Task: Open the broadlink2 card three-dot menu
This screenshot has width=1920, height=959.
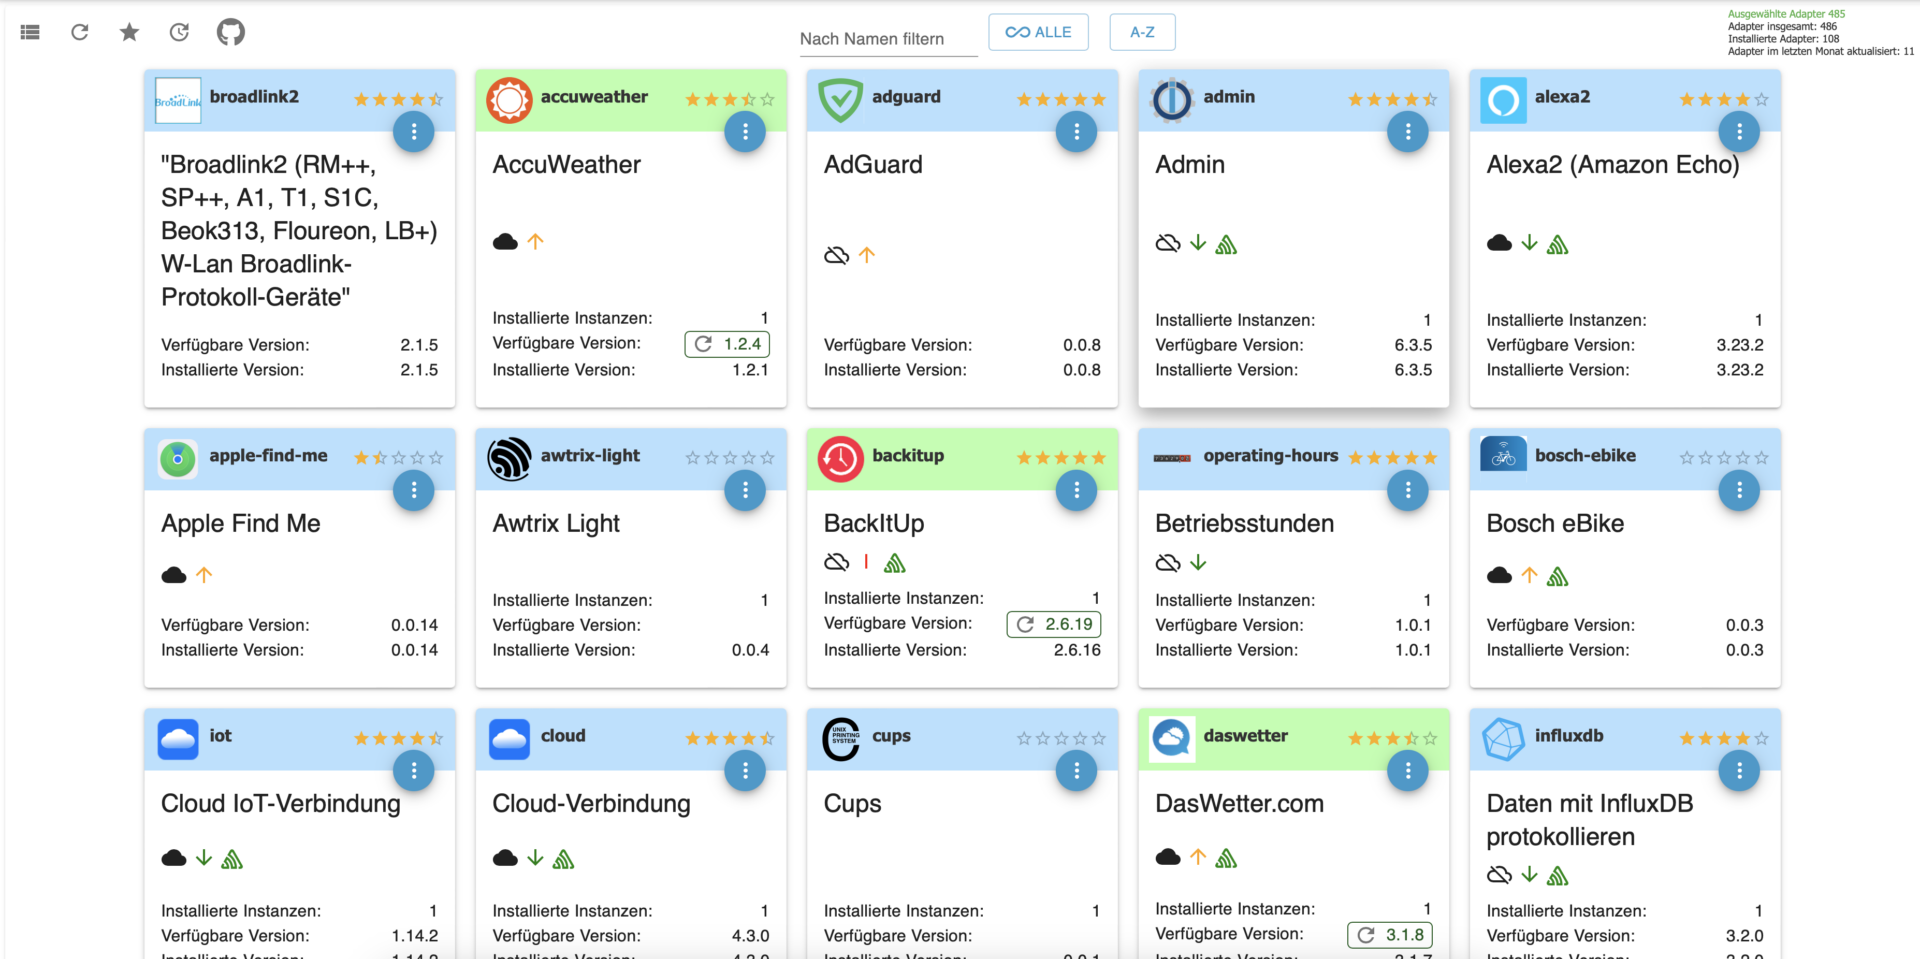Action: pos(413,131)
